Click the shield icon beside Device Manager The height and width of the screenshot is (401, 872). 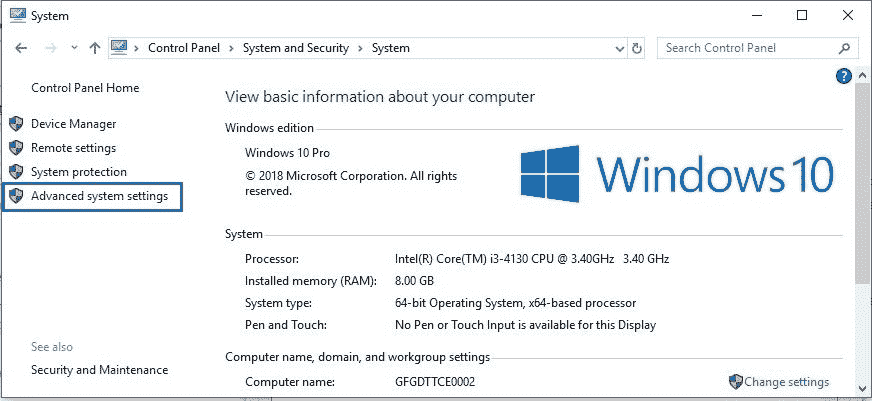tap(15, 124)
